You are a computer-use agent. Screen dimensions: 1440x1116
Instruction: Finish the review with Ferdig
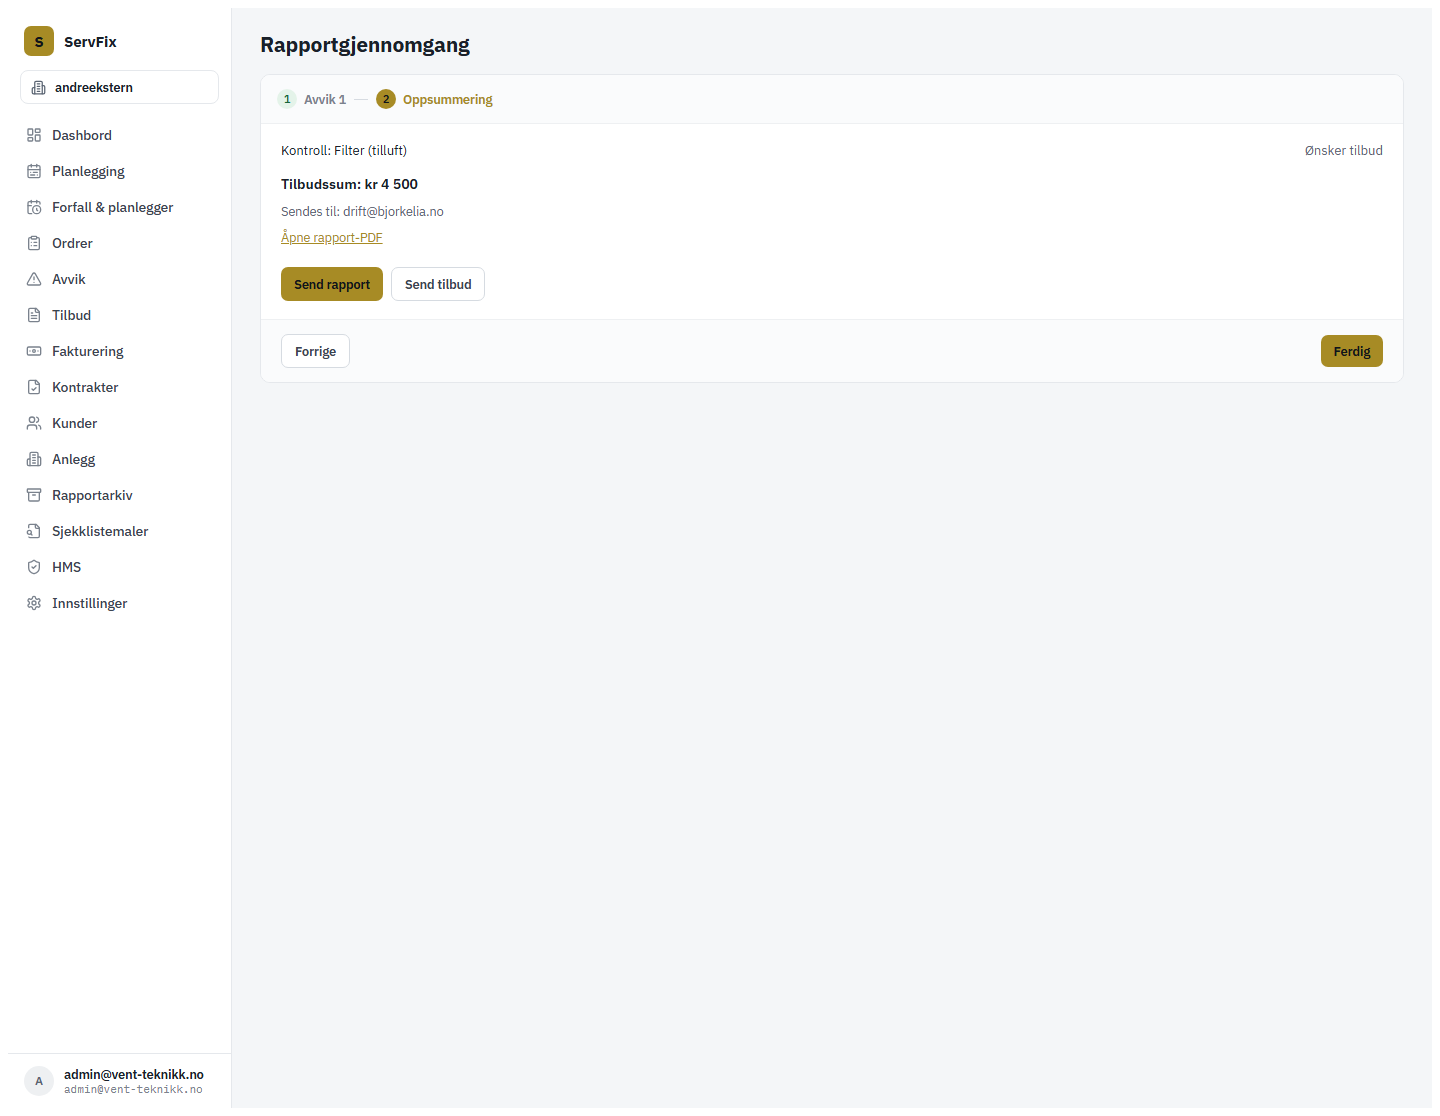coord(1352,351)
